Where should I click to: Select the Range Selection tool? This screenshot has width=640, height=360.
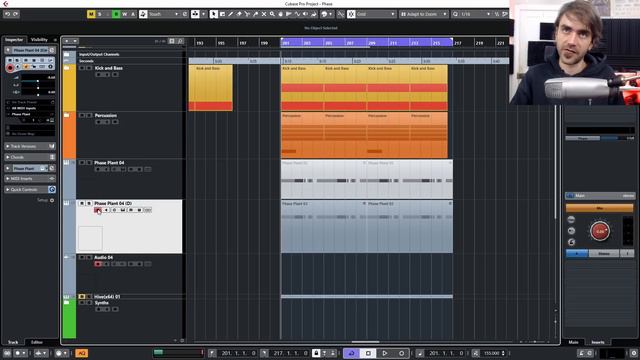coord(222,14)
